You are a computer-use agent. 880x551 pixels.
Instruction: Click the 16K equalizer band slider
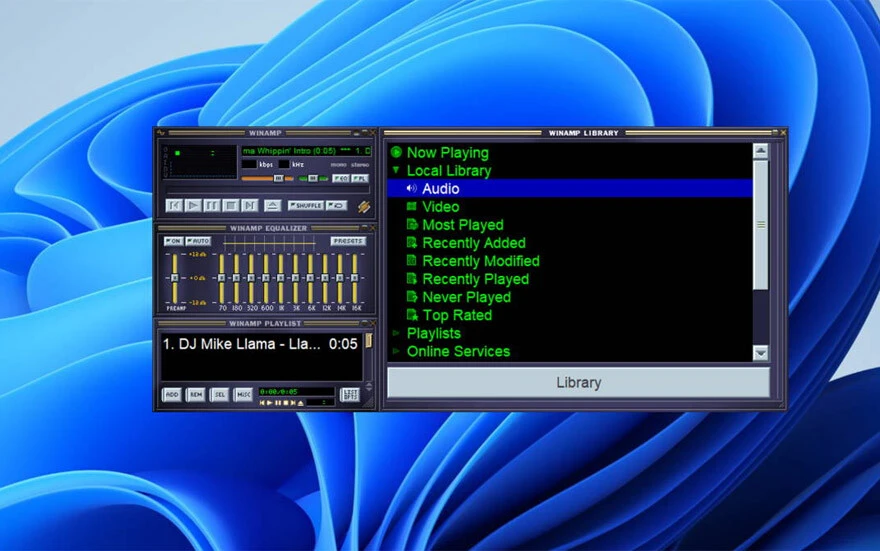[355, 278]
